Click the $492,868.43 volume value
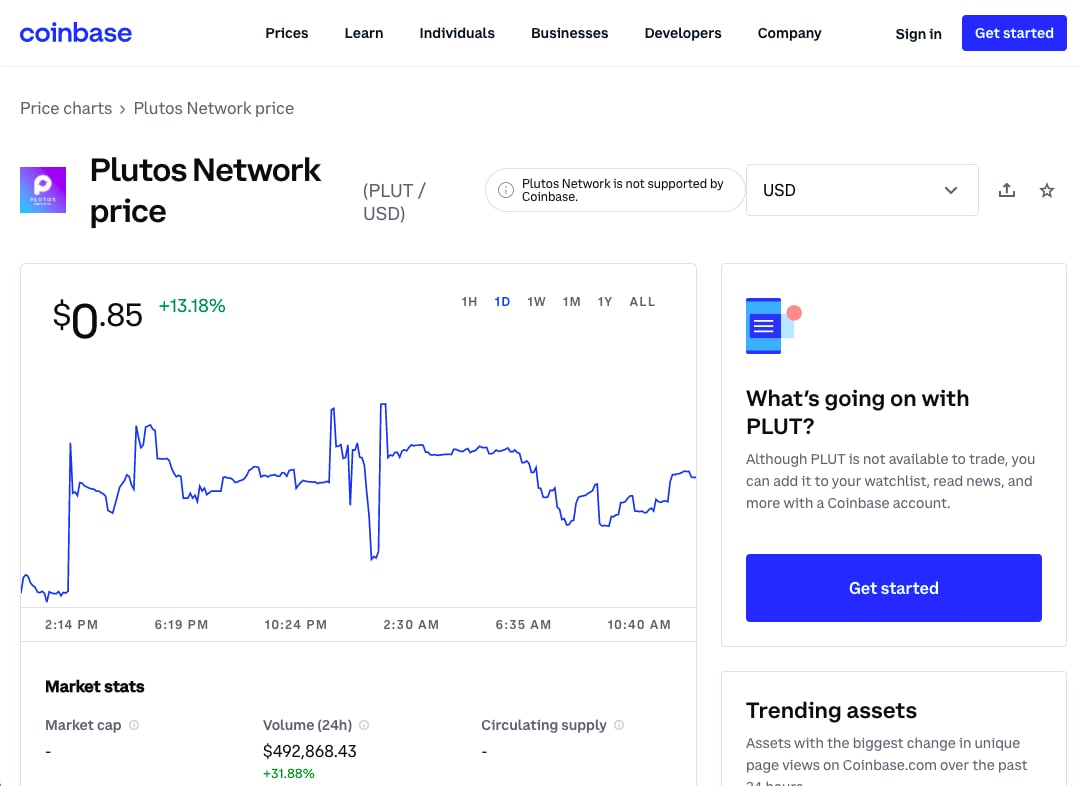Image resolution: width=1080 pixels, height=786 pixels. point(310,751)
